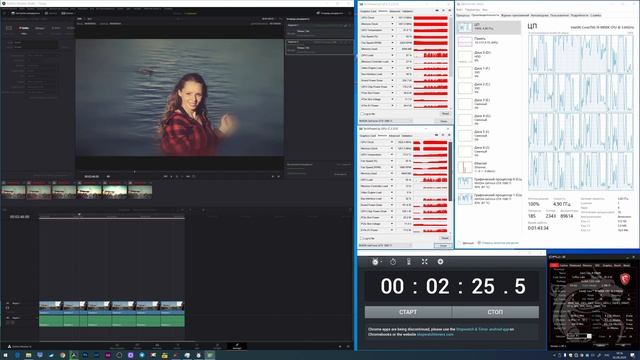This screenshot has height=360, width=640.
Task: Open the Windows notification center icon
Action: [x=633, y=356]
